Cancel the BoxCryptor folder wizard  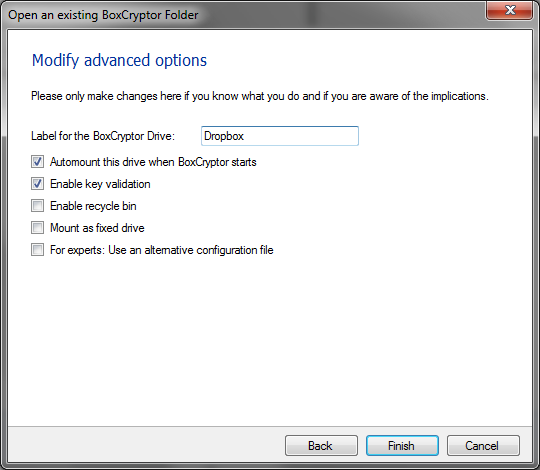483,446
